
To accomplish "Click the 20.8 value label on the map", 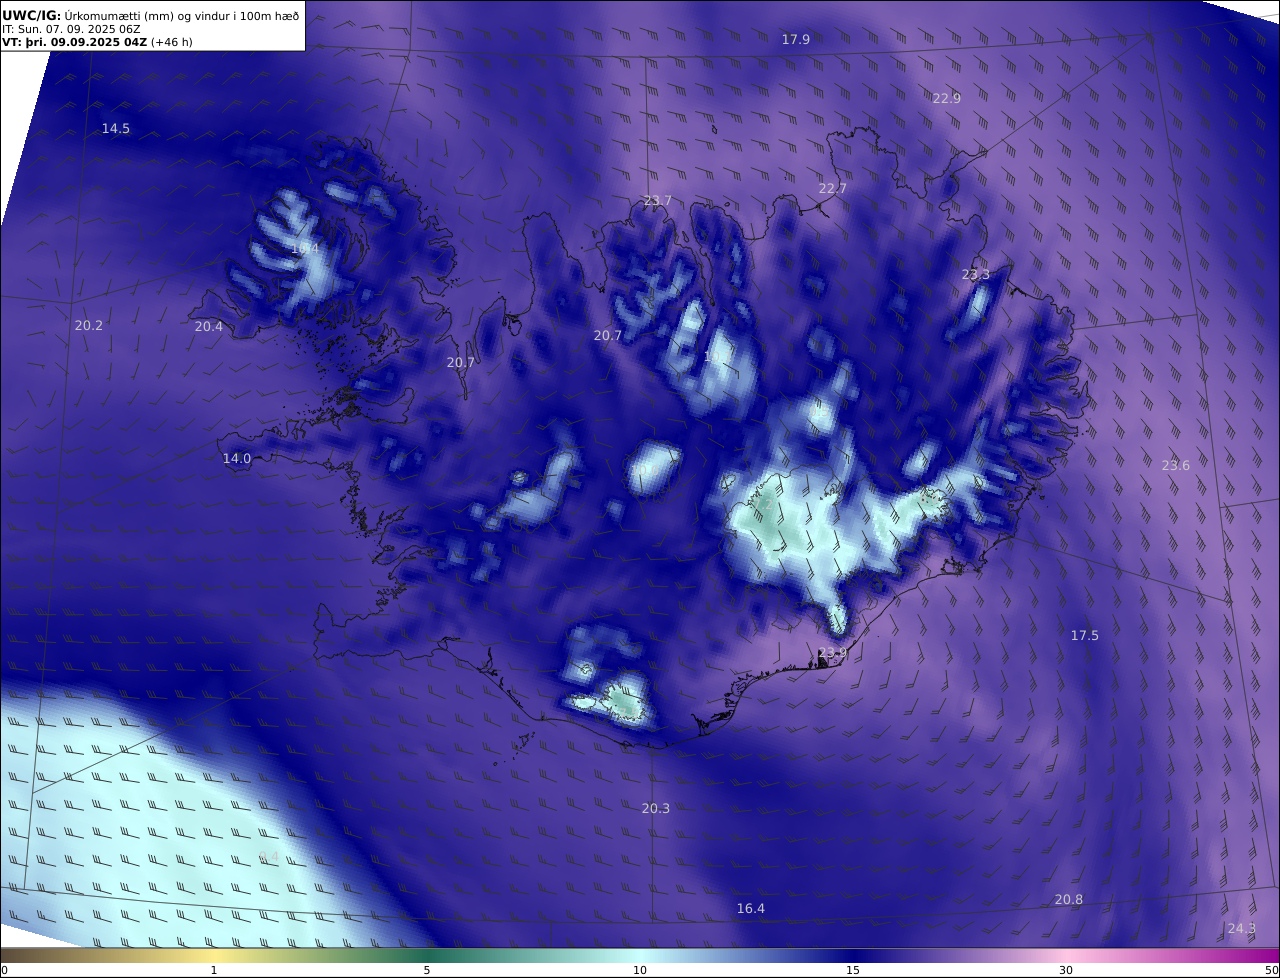I will 1069,899.
